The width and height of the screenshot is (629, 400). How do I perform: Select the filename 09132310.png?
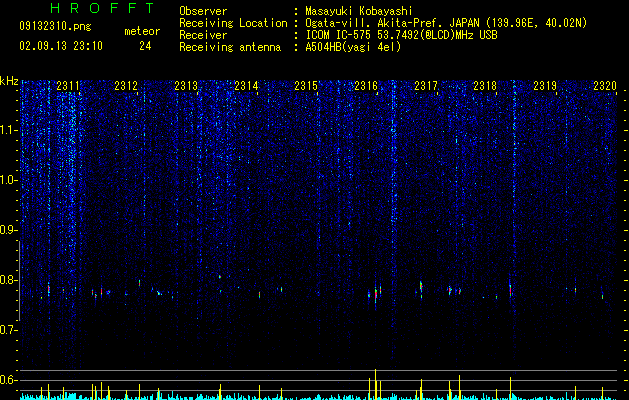click(55, 27)
